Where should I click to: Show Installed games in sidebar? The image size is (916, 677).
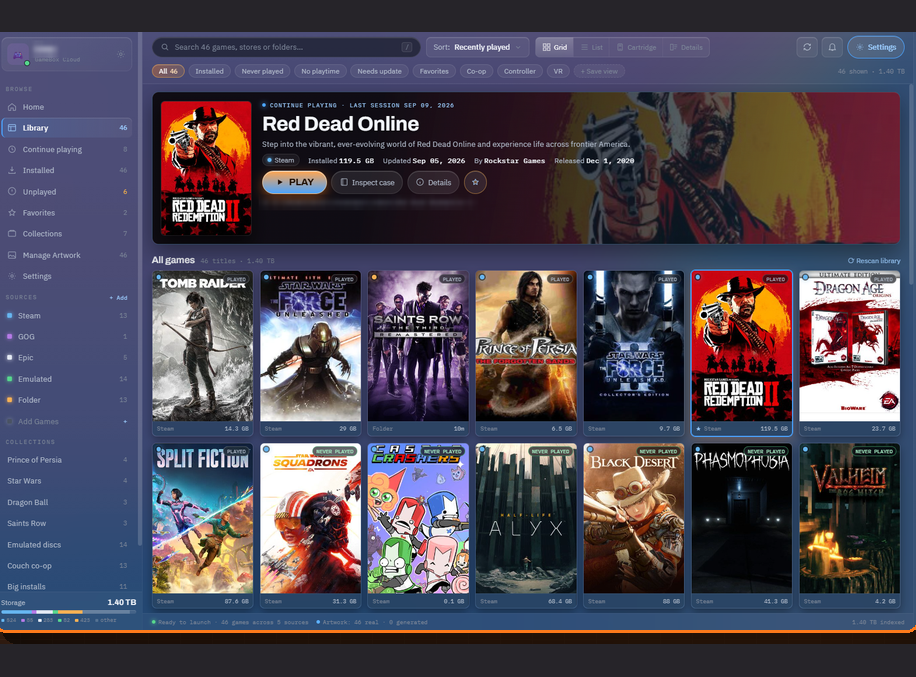point(67,171)
